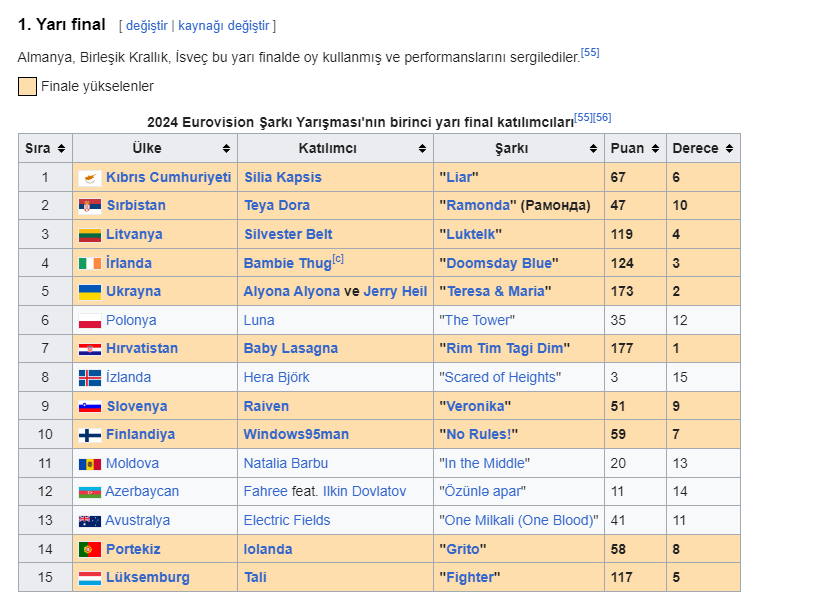The height and width of the screenshot is (613, 817).
Task: Open the "Doomsday Blue" song link
Action: pos(498,263)
